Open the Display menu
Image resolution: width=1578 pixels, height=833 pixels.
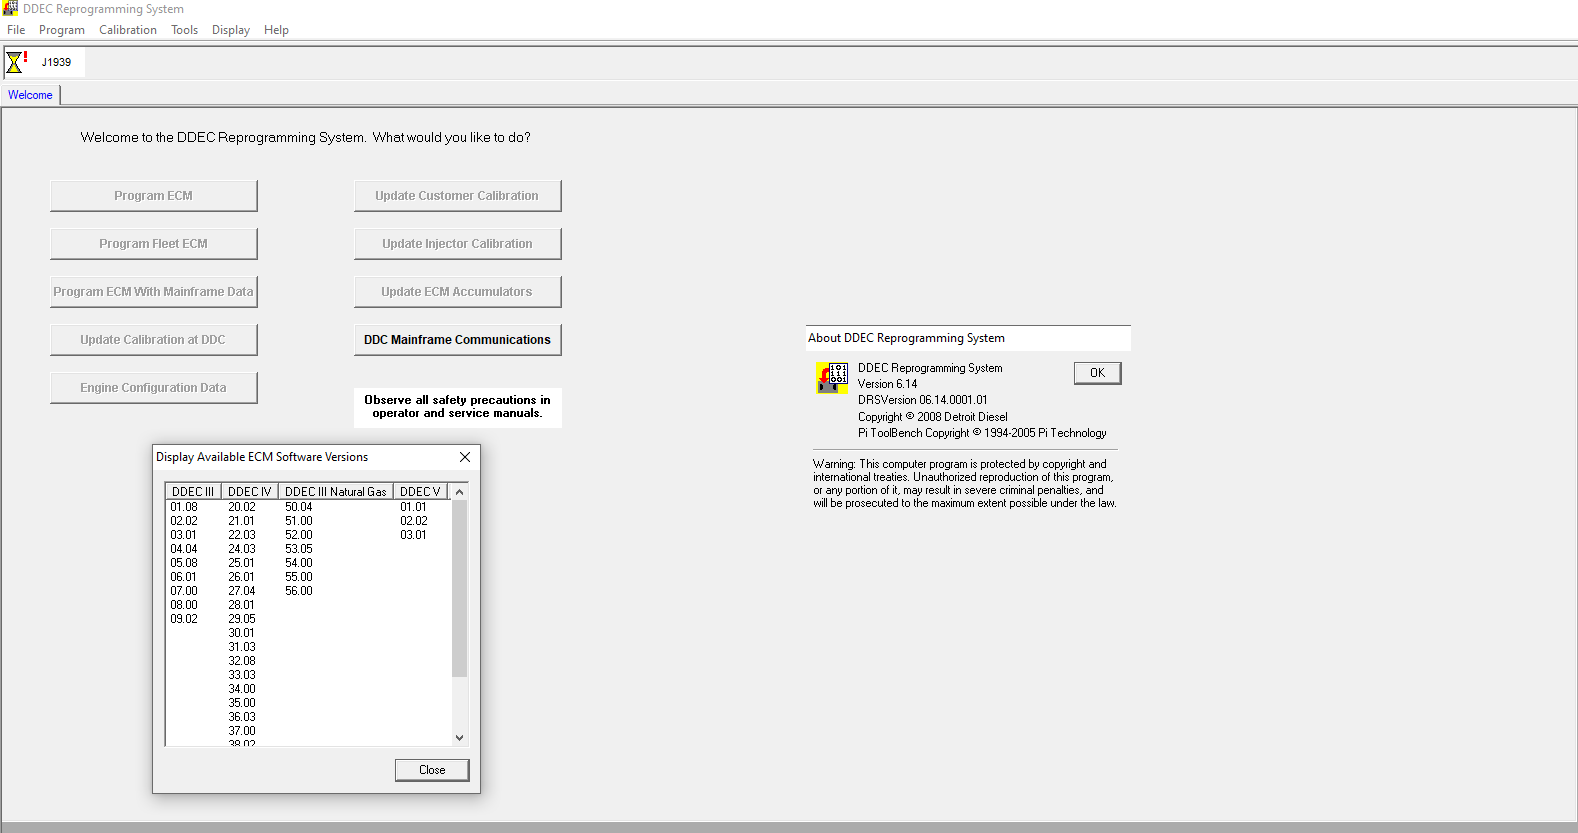click(x=230, y=30)
